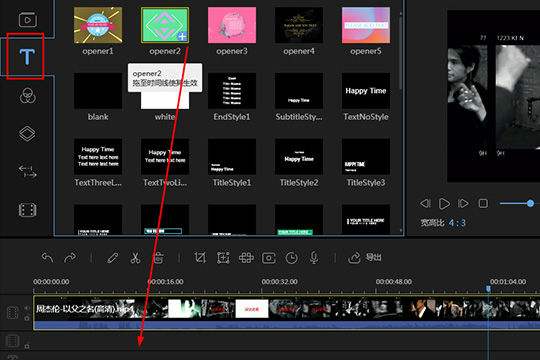The image size is (540, 360).
Task: Open the Media panel at sidebar top
Action: pos(27,20)
